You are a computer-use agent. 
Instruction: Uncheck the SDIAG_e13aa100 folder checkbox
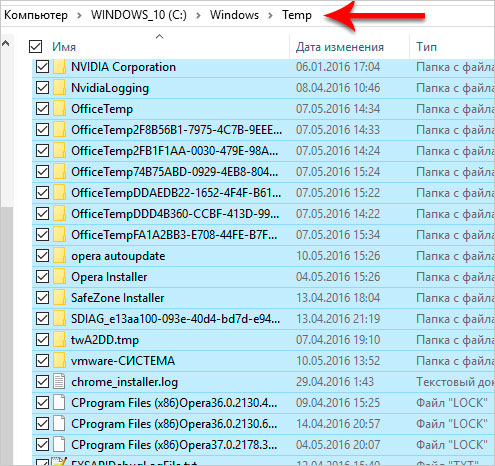42,319
